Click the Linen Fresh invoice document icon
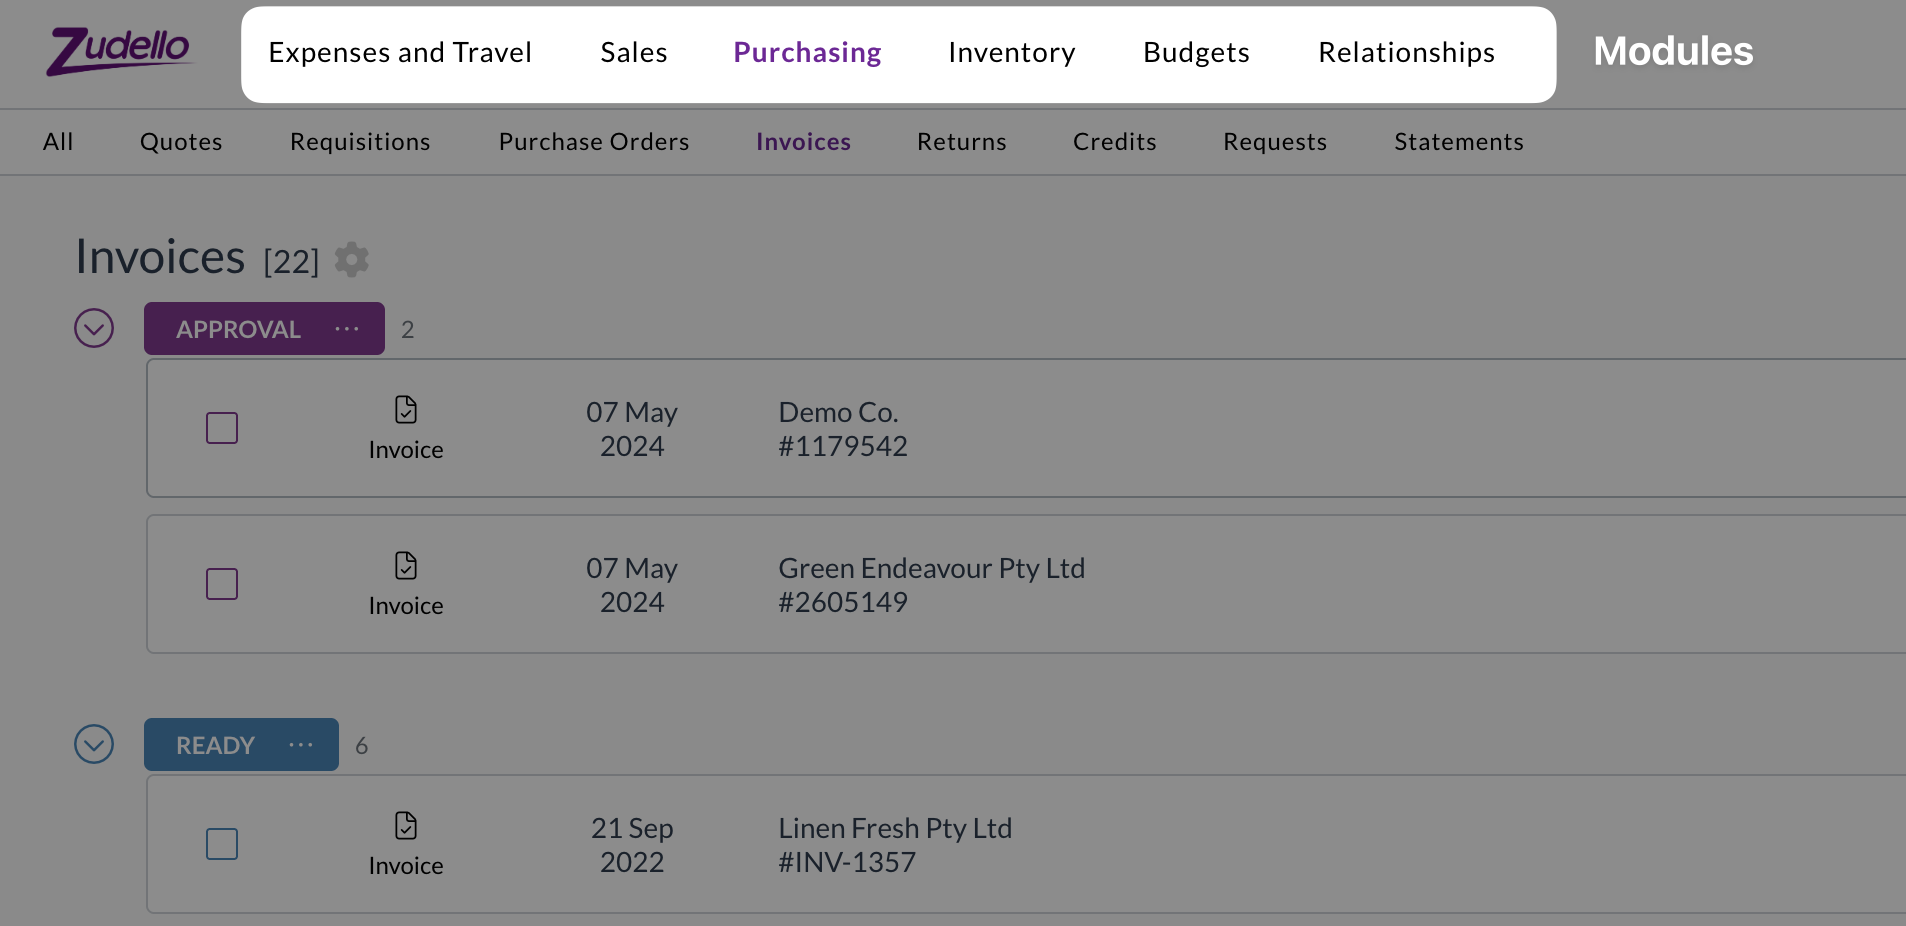The height and width of the screenshot is (926, 1906). pyautogui.click(x=406, y=826)
